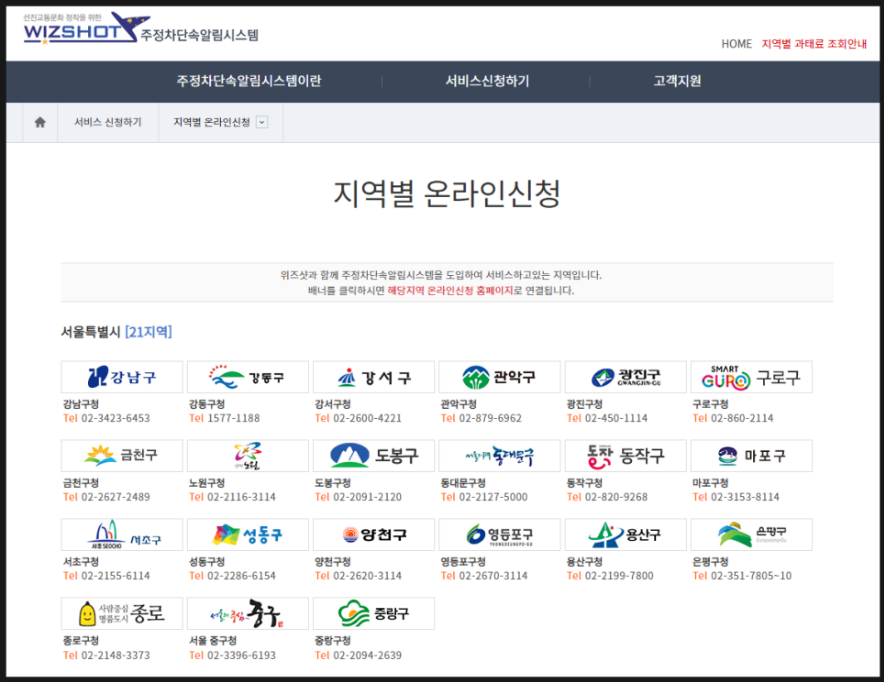Click the 해당지역 온라인신청 홈페이지 red text

tap(450, 291)
